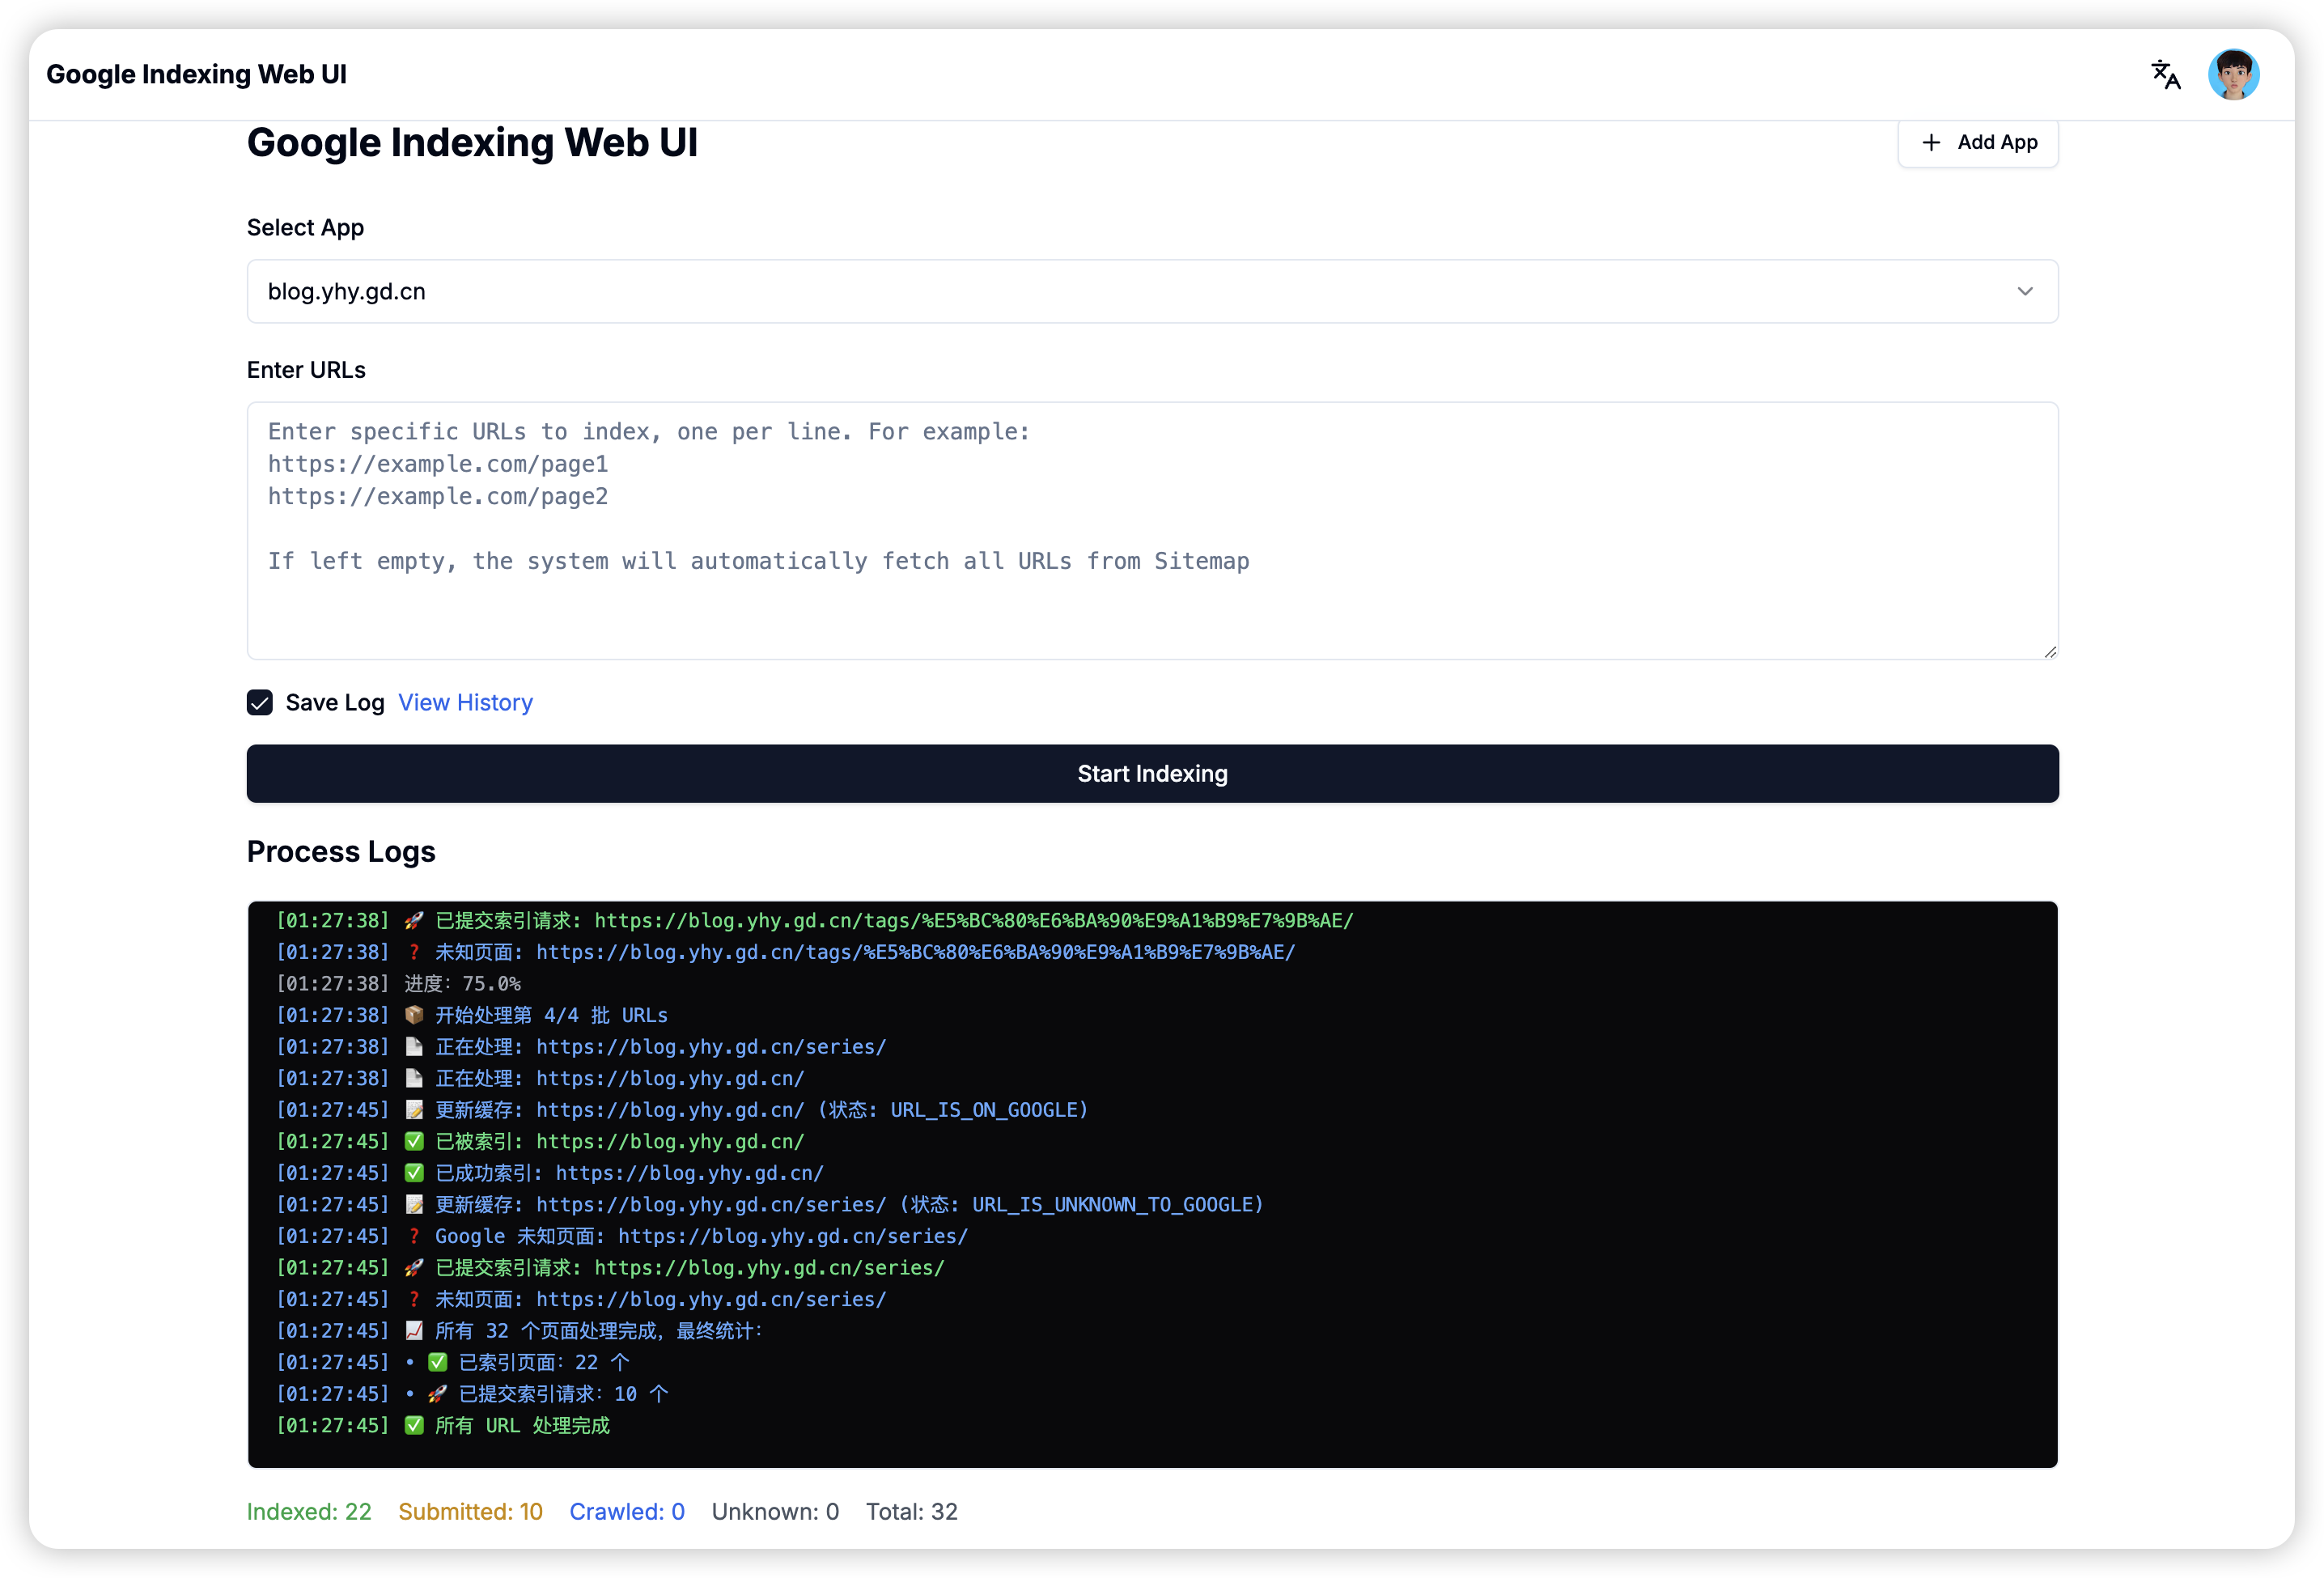Click the Google Indexing Web UI header title

[x=196, y=75]
